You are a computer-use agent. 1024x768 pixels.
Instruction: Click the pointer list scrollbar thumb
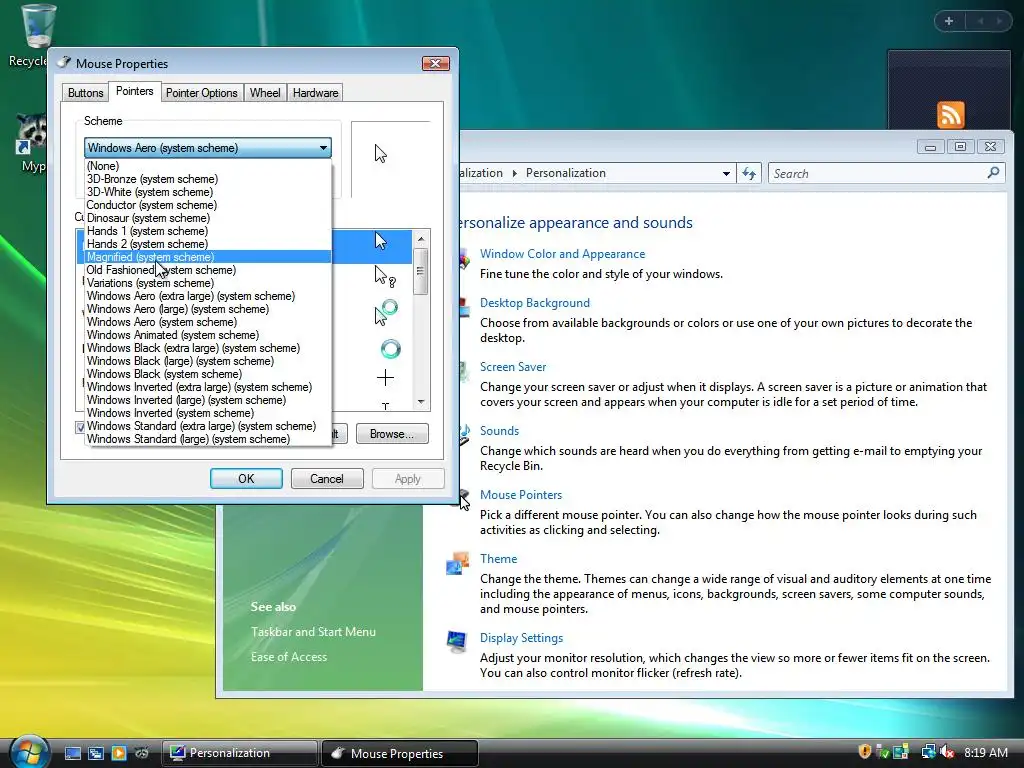point(421,271)
